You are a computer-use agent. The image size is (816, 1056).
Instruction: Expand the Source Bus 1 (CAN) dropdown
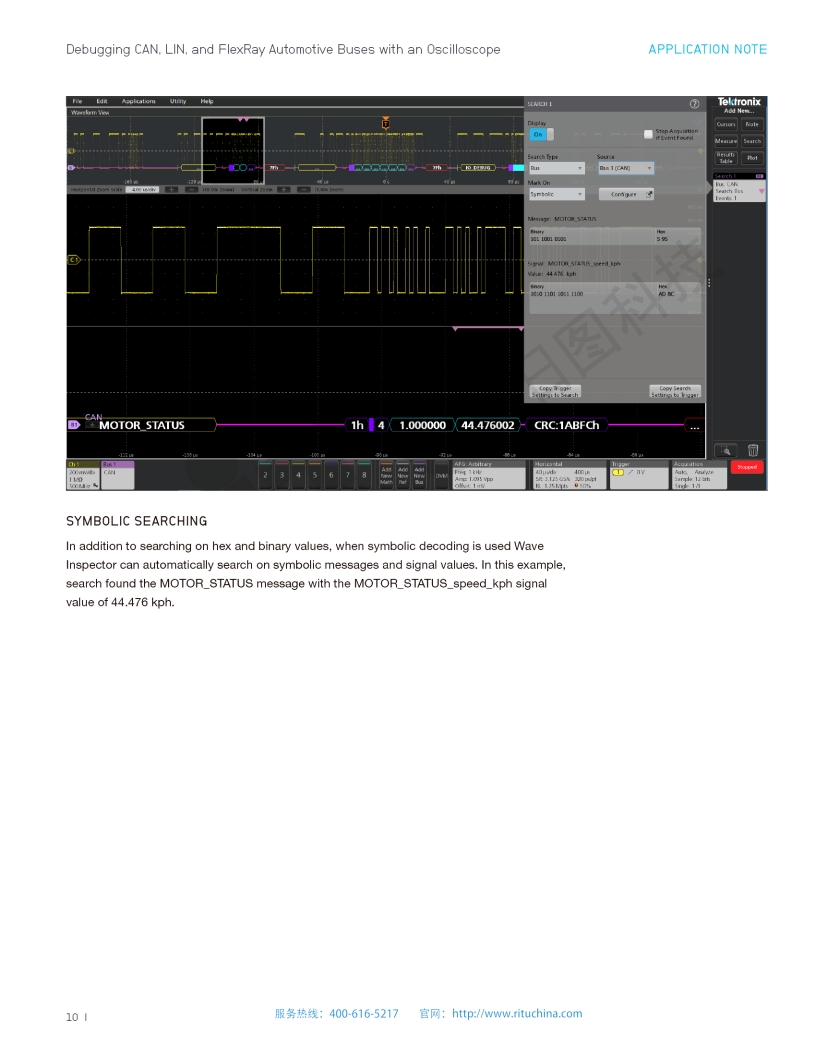(x=625, y=168)
